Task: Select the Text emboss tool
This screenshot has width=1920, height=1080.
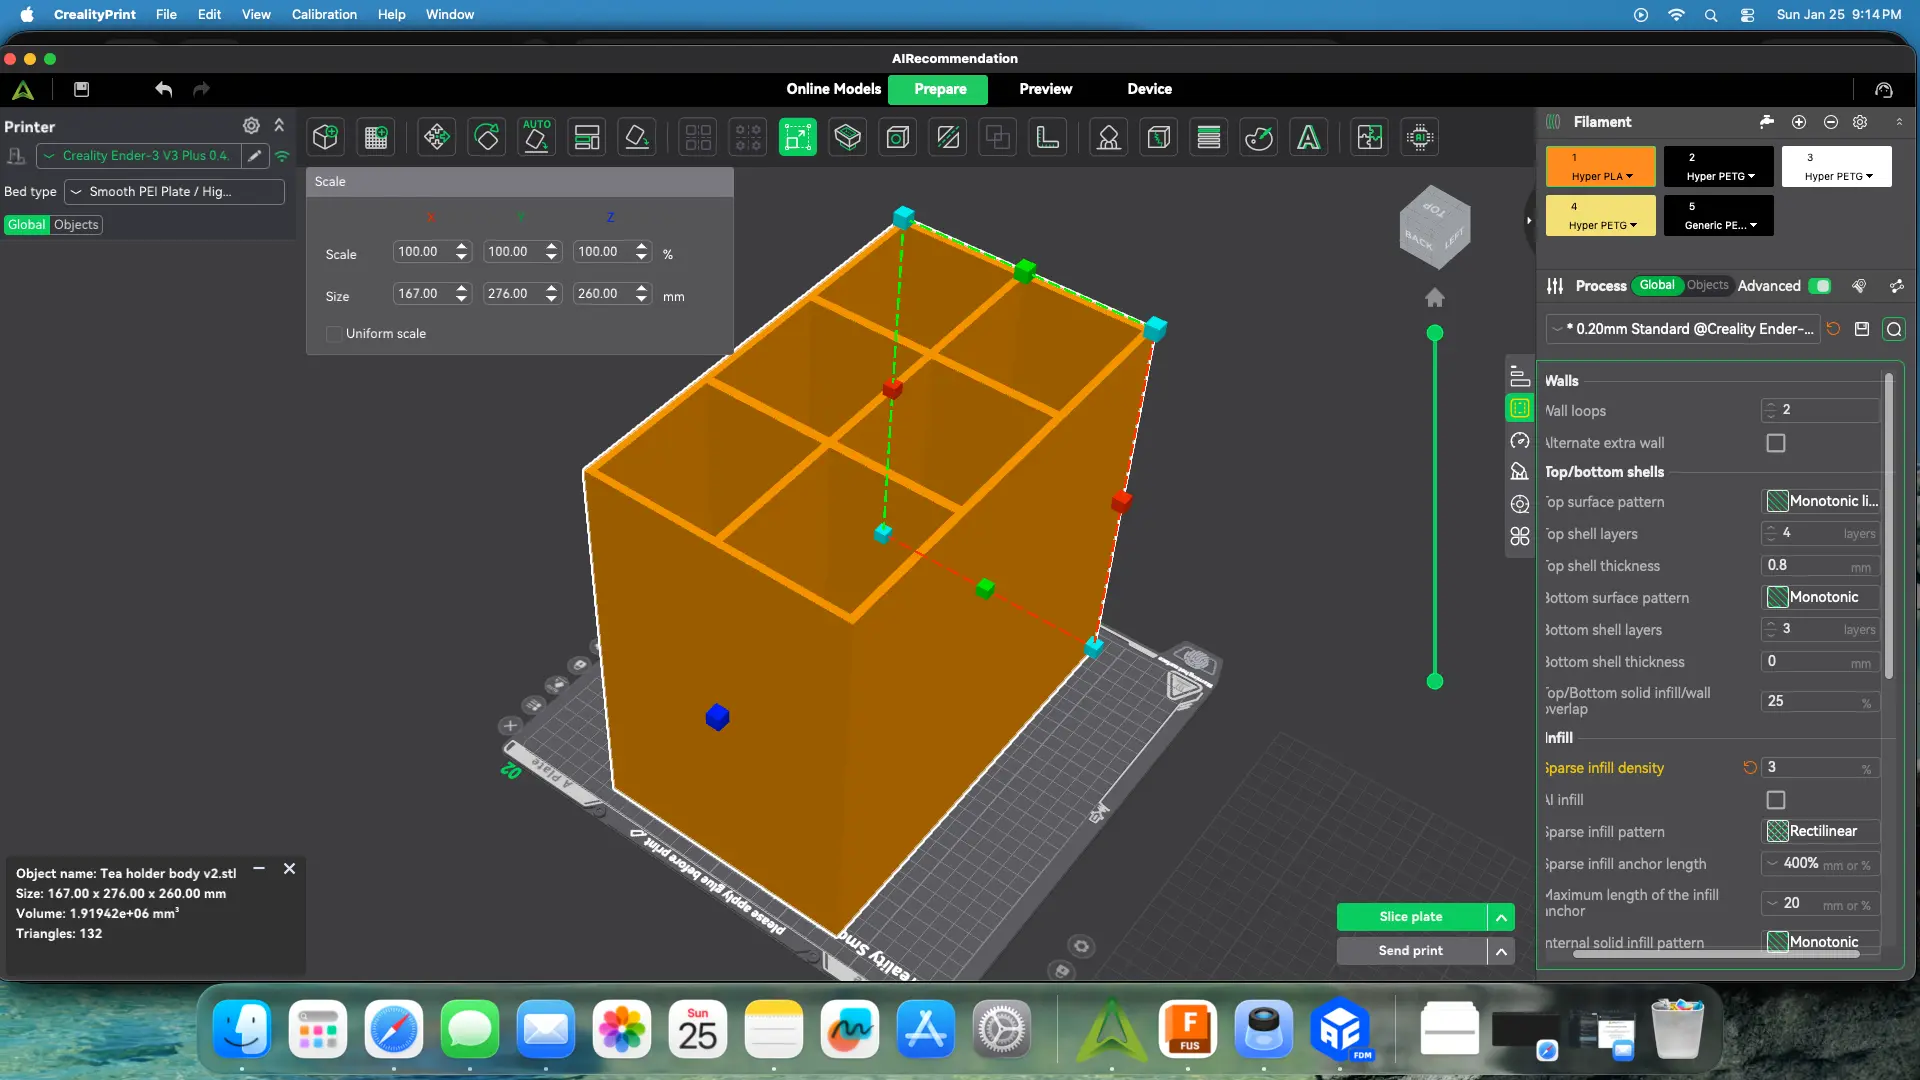Action: 1309,137
